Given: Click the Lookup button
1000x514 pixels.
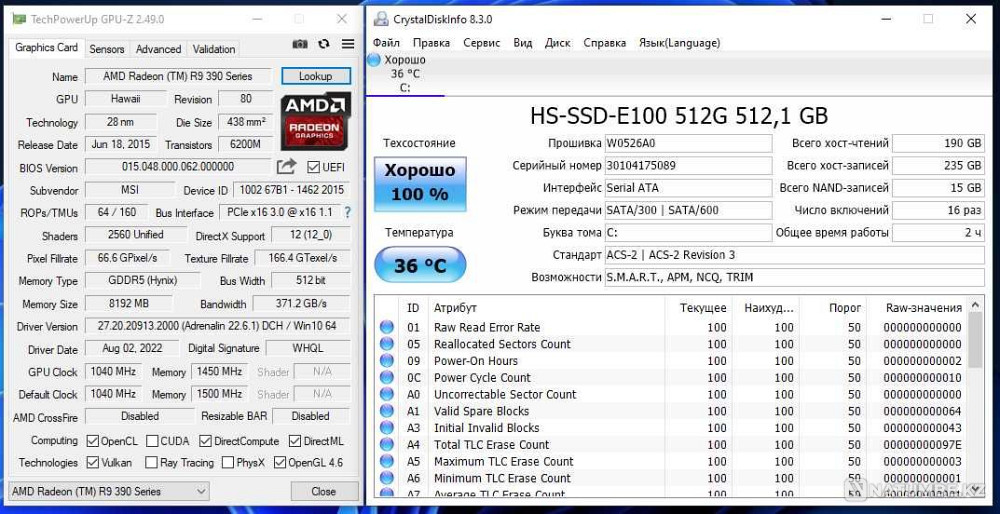Looking at the screenshot, I should pos(316,76).
